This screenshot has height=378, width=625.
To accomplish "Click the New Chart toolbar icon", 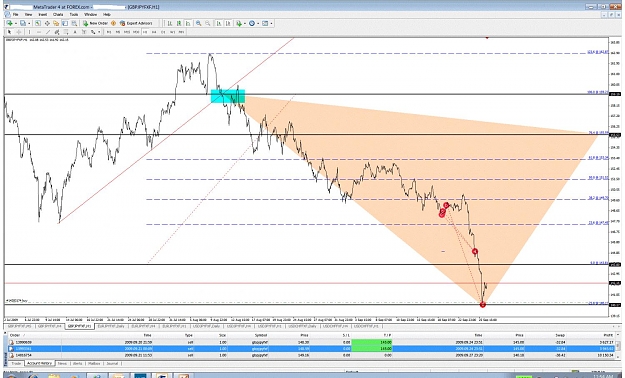I will [x=10, y=24].
